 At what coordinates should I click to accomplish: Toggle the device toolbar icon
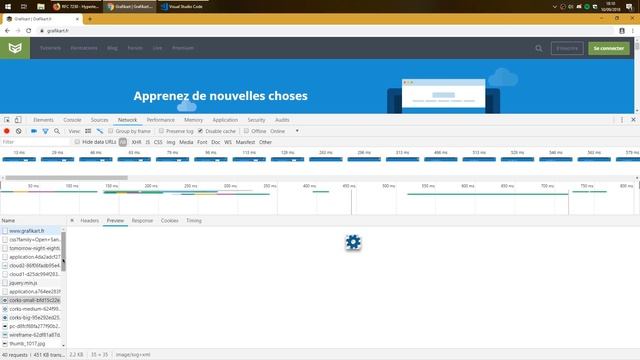18,120
